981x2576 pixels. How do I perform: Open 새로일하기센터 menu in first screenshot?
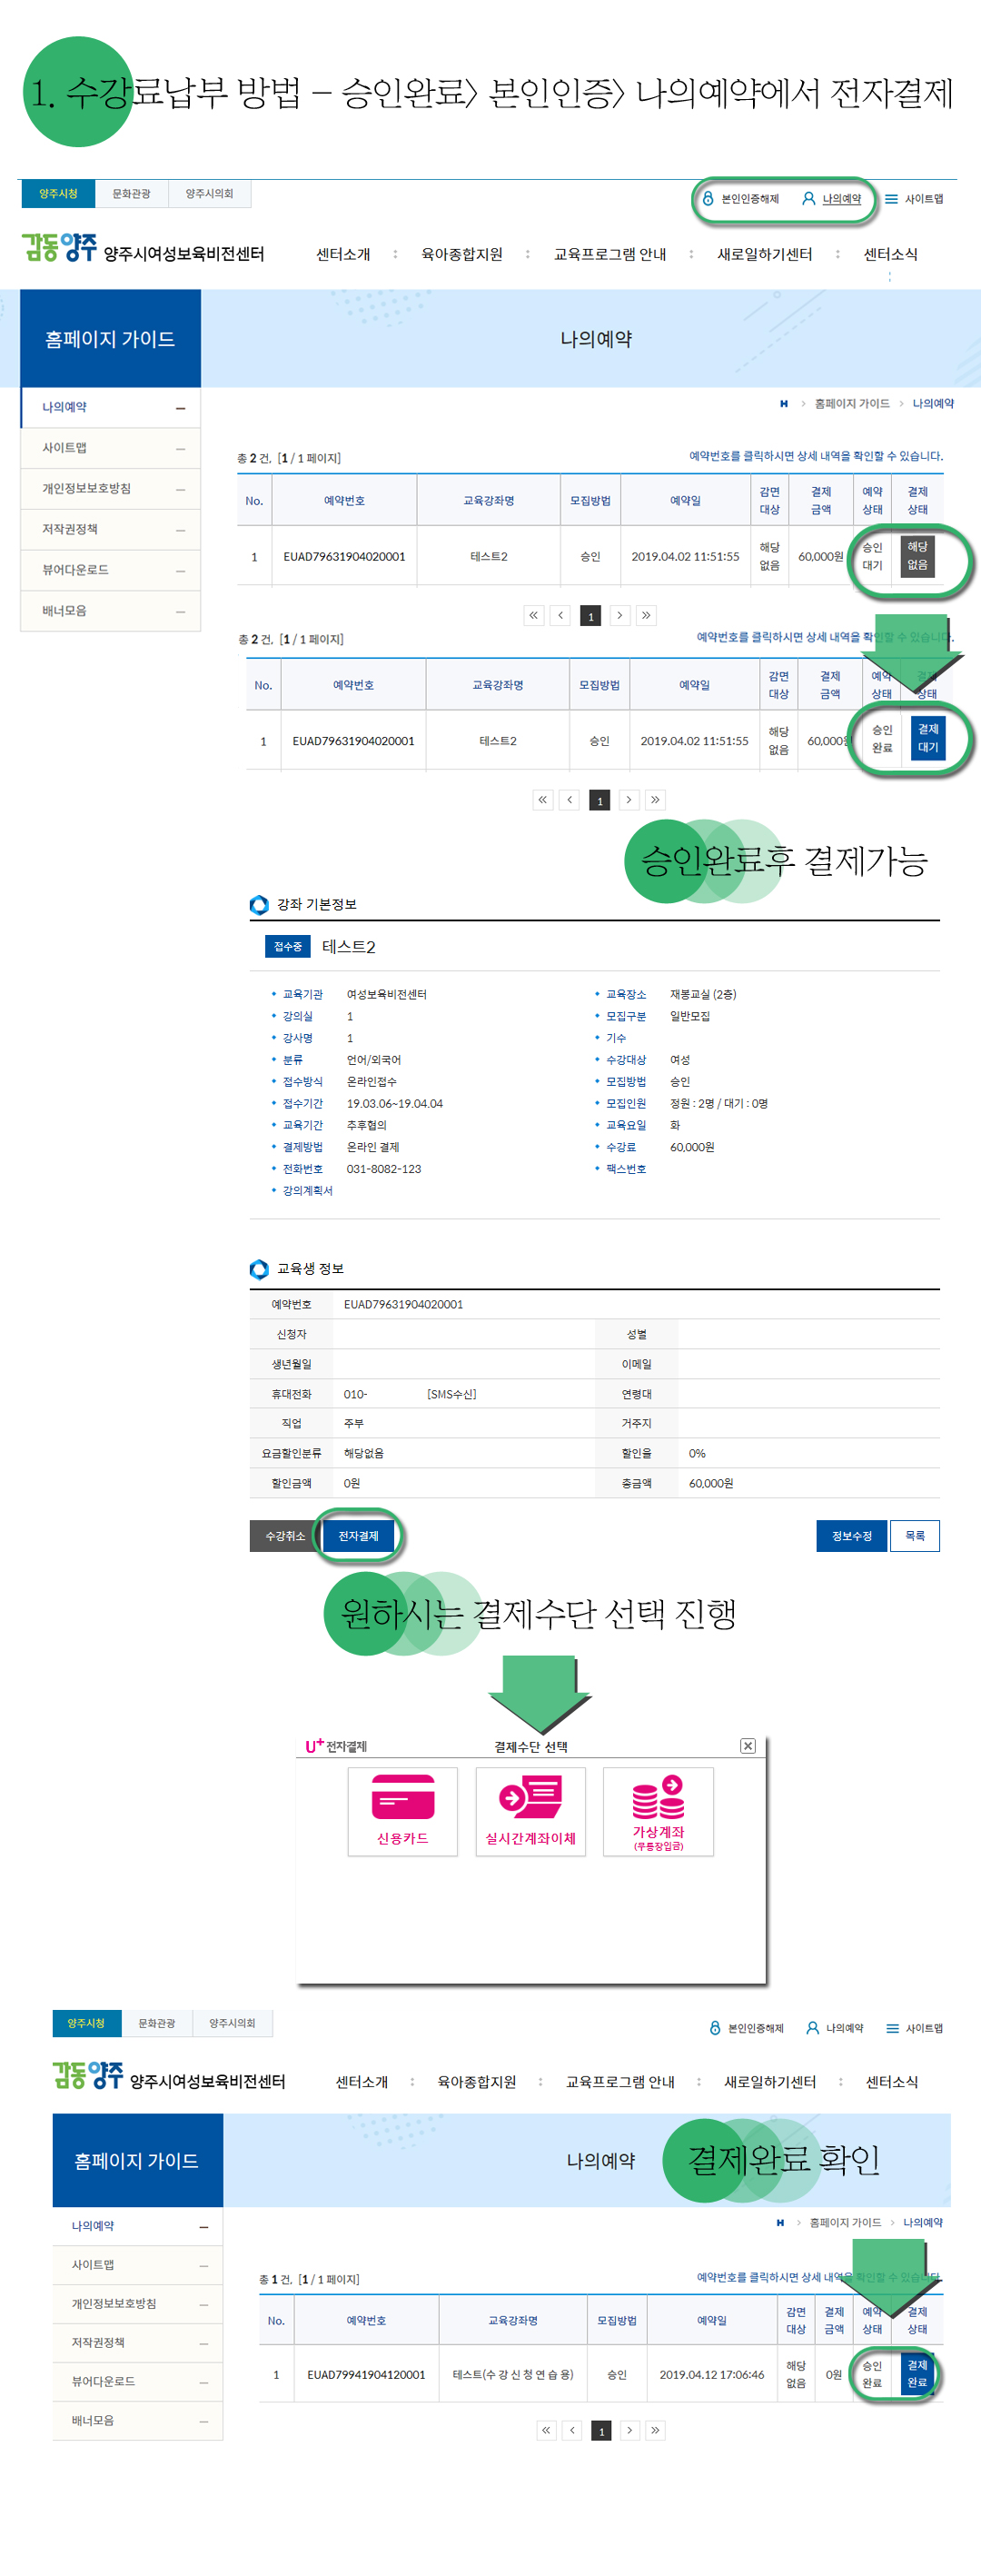tap(765, 254)
